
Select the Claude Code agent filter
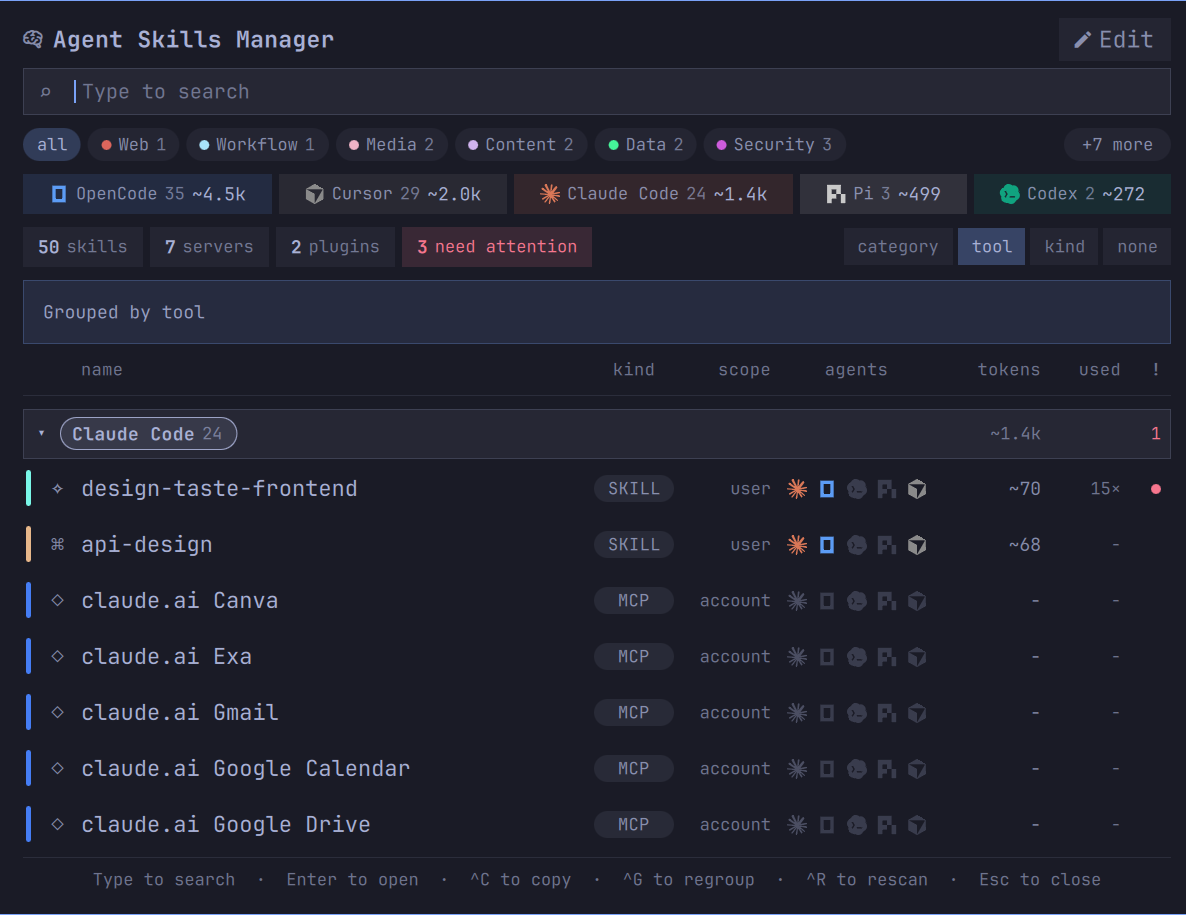653,194
